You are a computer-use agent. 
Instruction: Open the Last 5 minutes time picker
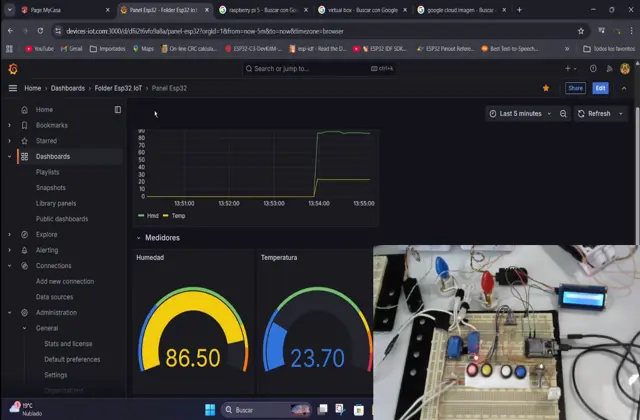tap(520, 114)
